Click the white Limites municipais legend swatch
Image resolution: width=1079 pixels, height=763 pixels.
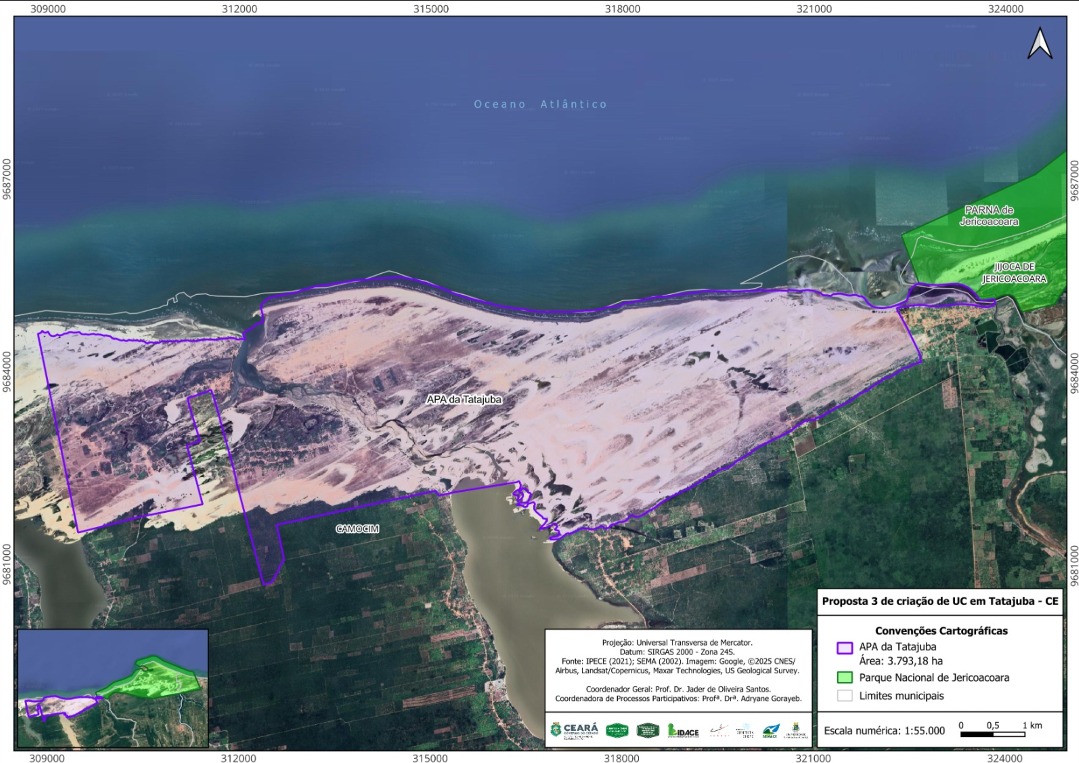[x=845, y=695]
